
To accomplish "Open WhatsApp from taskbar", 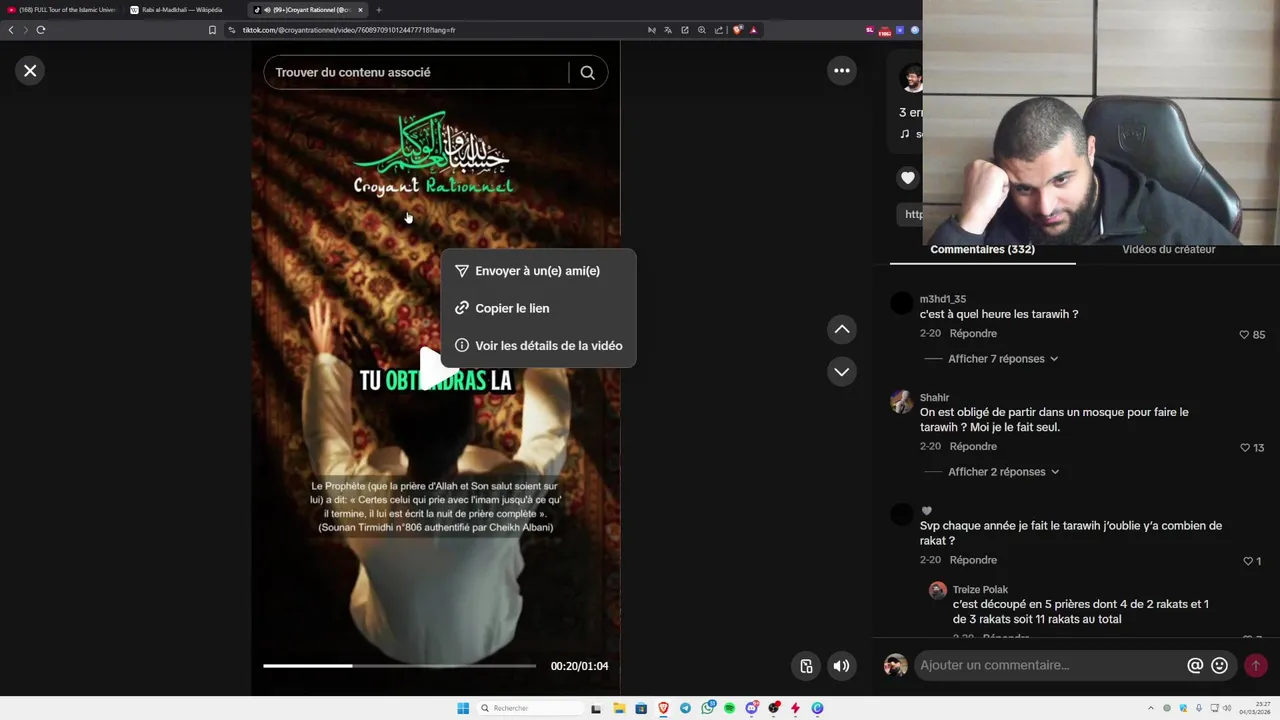I will pyautogui.click(x=708, y=708).
